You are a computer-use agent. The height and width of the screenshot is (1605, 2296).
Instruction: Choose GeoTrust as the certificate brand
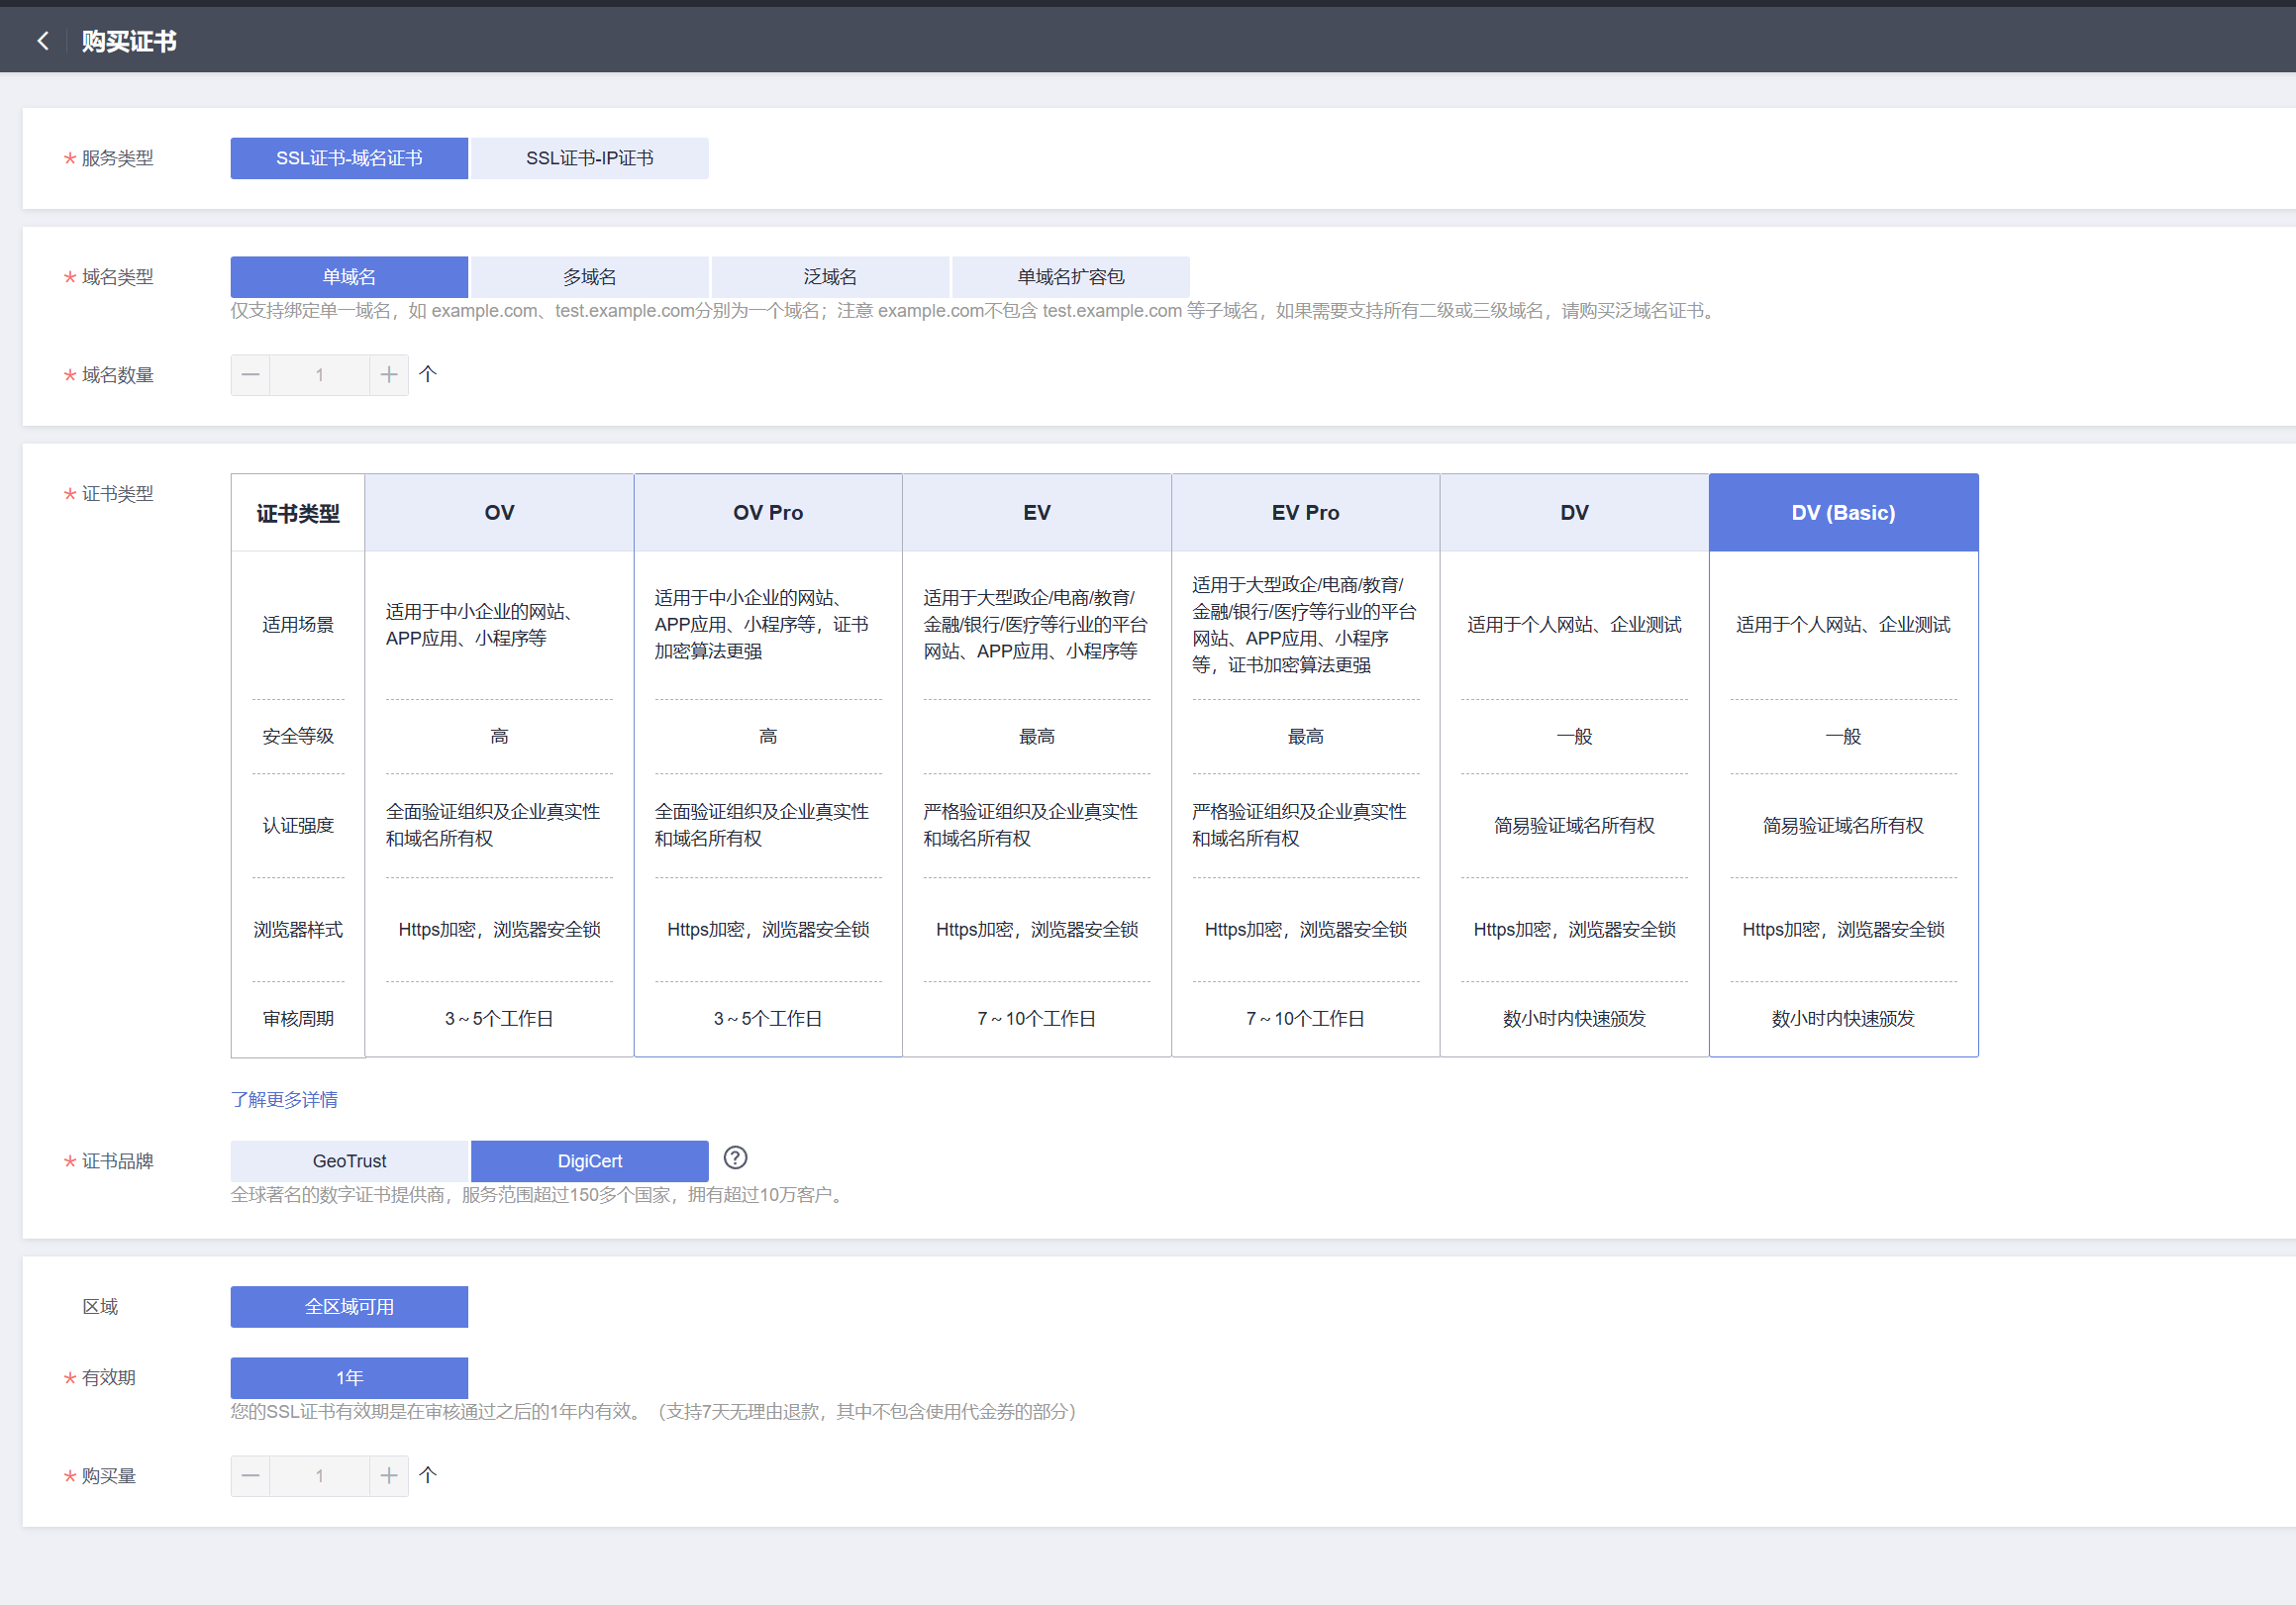click(349, 1161)
